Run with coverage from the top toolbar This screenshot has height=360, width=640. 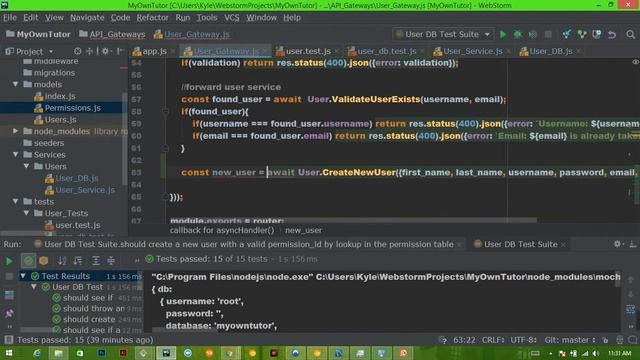coord(533,35)
